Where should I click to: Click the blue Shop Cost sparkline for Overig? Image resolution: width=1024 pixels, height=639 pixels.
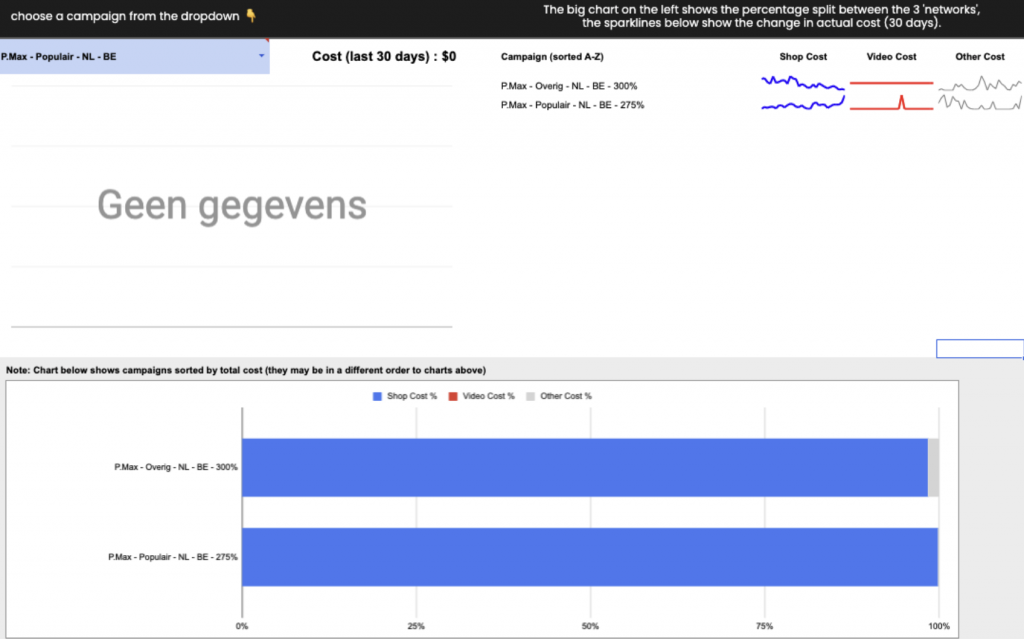coord(803,84)
